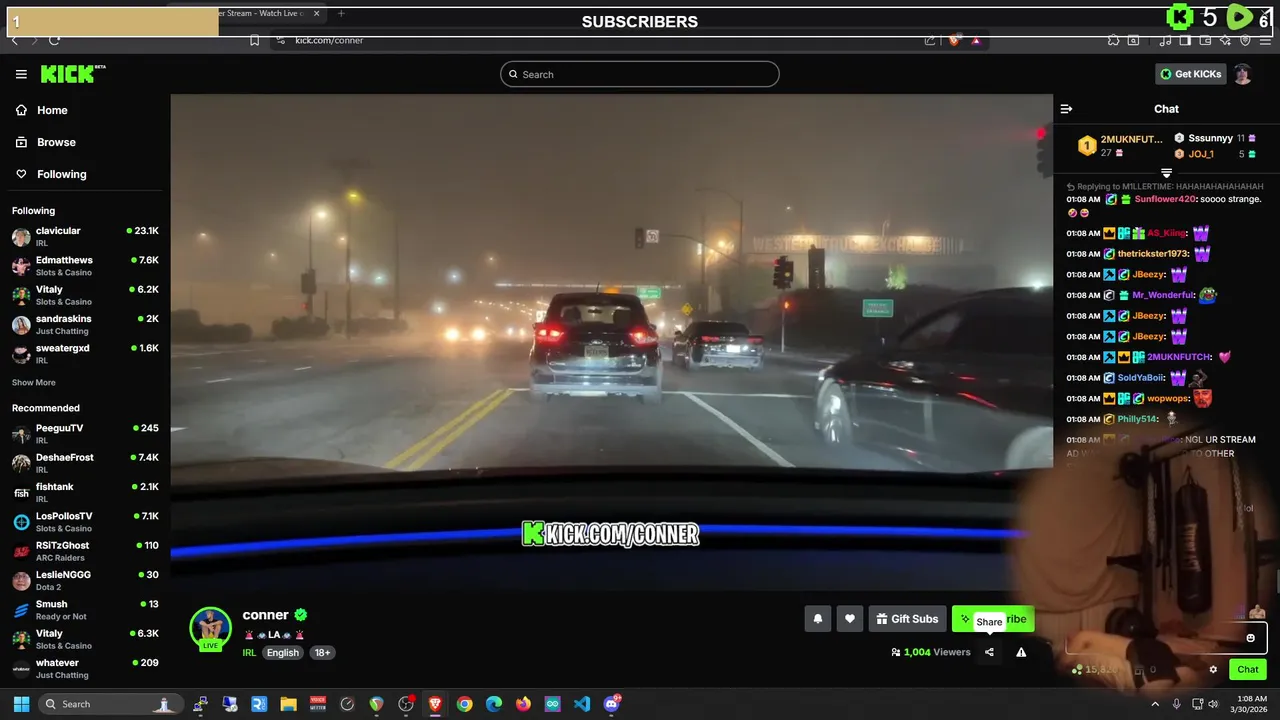This screenshot has height=720, width=1280.
Task: Click the Kick search field
Action: (x=640, y=74)
